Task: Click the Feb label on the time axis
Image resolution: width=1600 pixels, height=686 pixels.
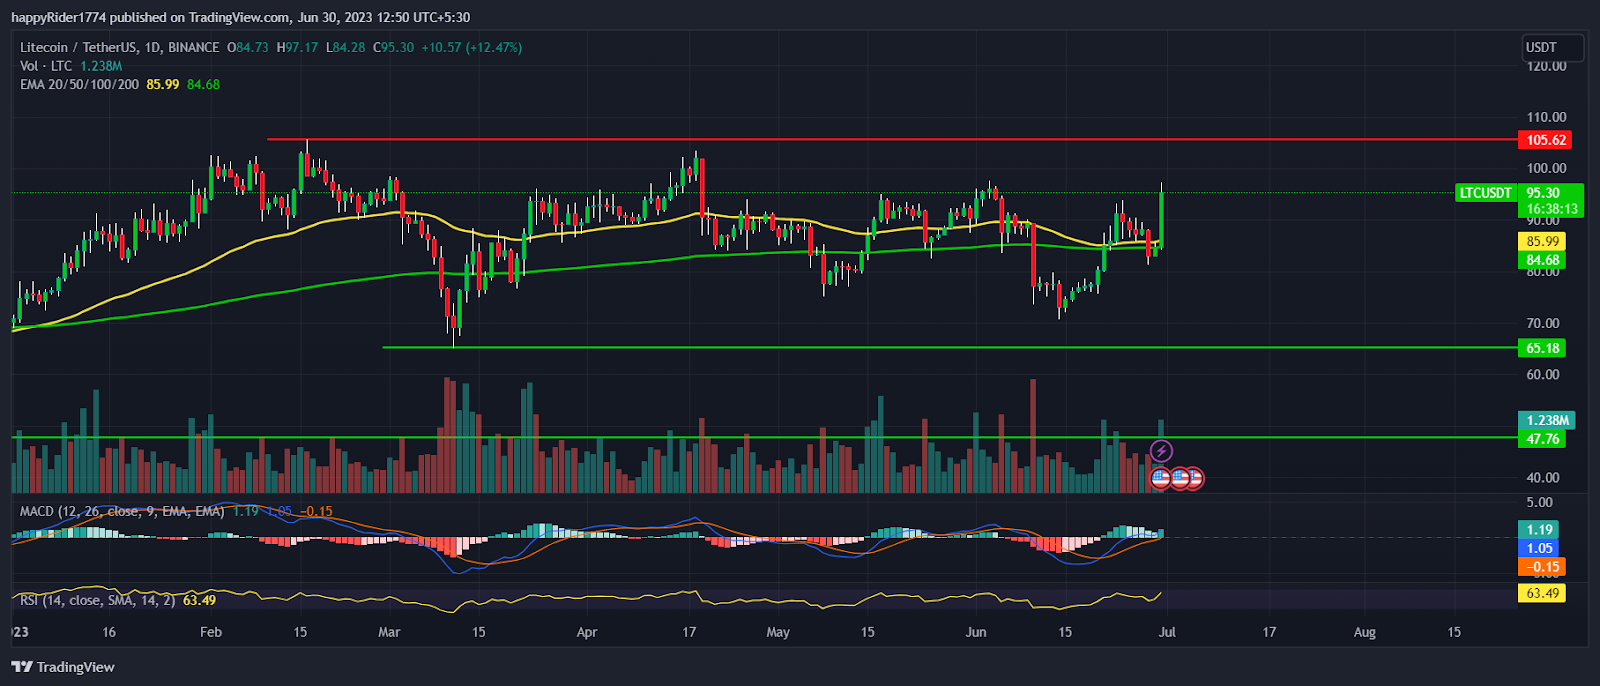Action: (x=210, y=632)
